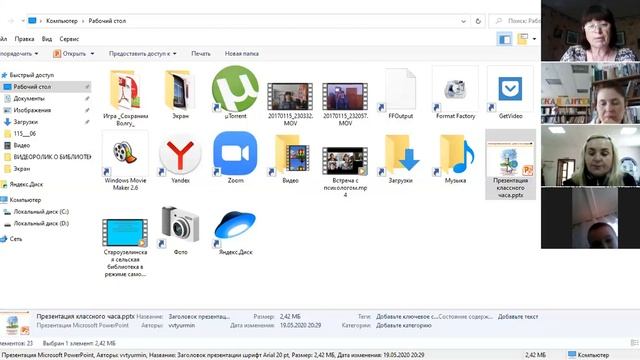Viewport: 640px width, 360px height.
Task: Select blonde participant's video tile
Action: tap(591, 156)
